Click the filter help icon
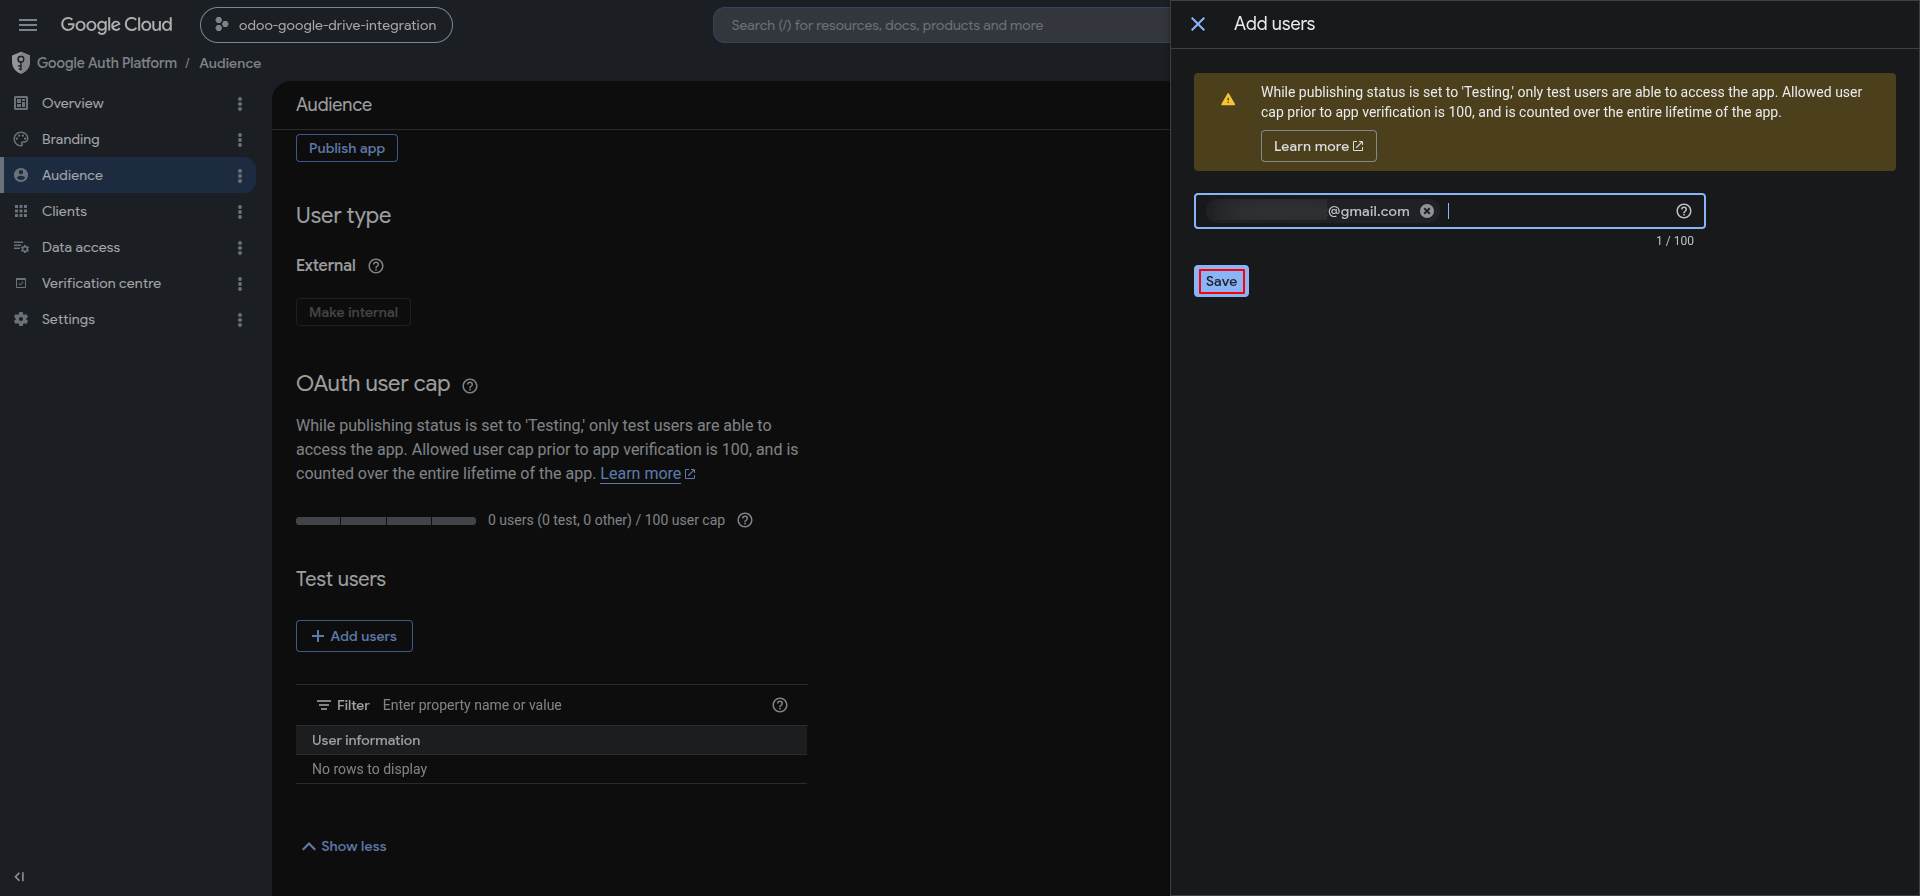The height and width of the screenshot is (896, 1920). pyautogui.click(x=780, y=705)
